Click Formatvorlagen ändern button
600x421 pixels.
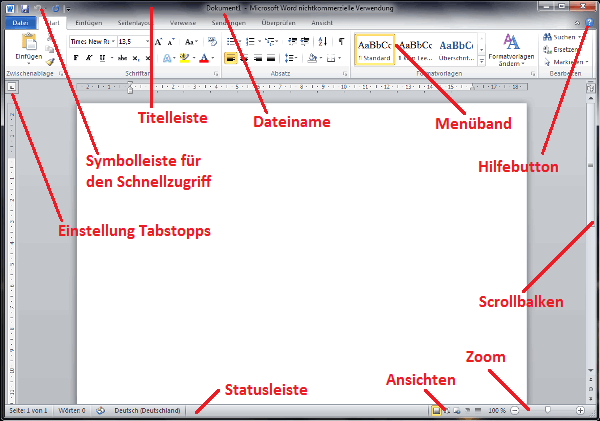(x=511, y=50)
